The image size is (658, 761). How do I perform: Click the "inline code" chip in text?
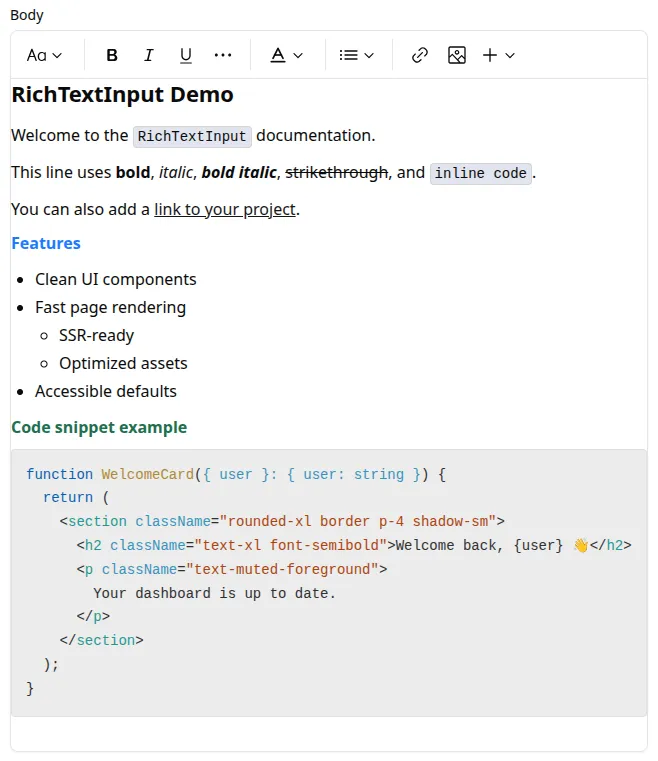[x=481, y=173]
